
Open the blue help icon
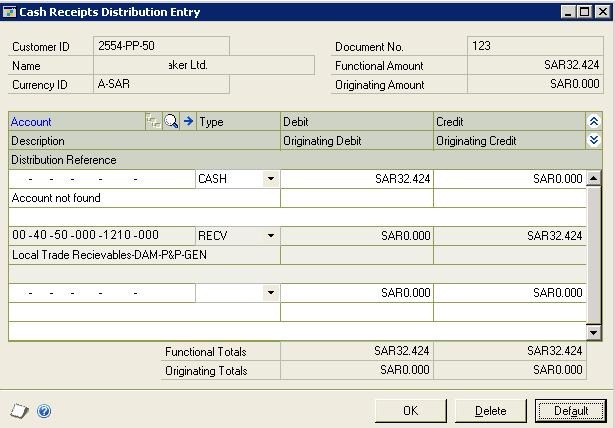(x=44, y=411)
